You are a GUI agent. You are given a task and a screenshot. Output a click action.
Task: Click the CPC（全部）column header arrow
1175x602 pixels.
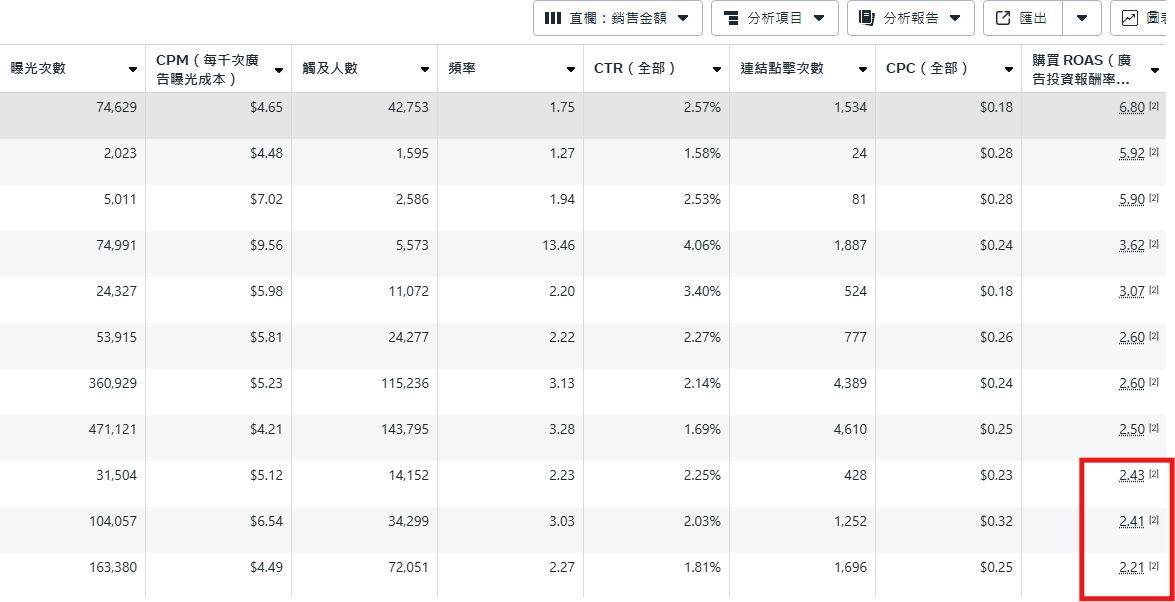[1009, 70]
